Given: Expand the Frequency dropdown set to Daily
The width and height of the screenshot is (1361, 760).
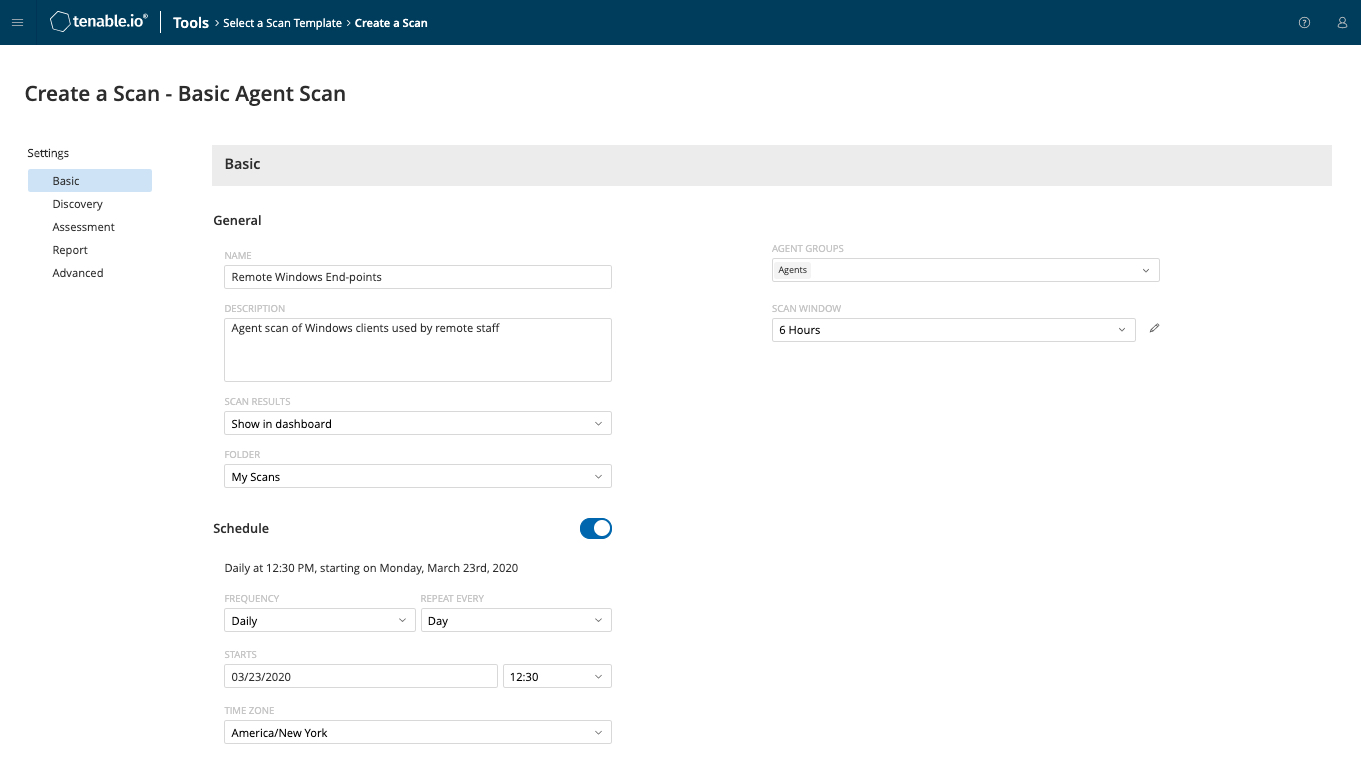Looking at the screenshot, I should (318, 620).
